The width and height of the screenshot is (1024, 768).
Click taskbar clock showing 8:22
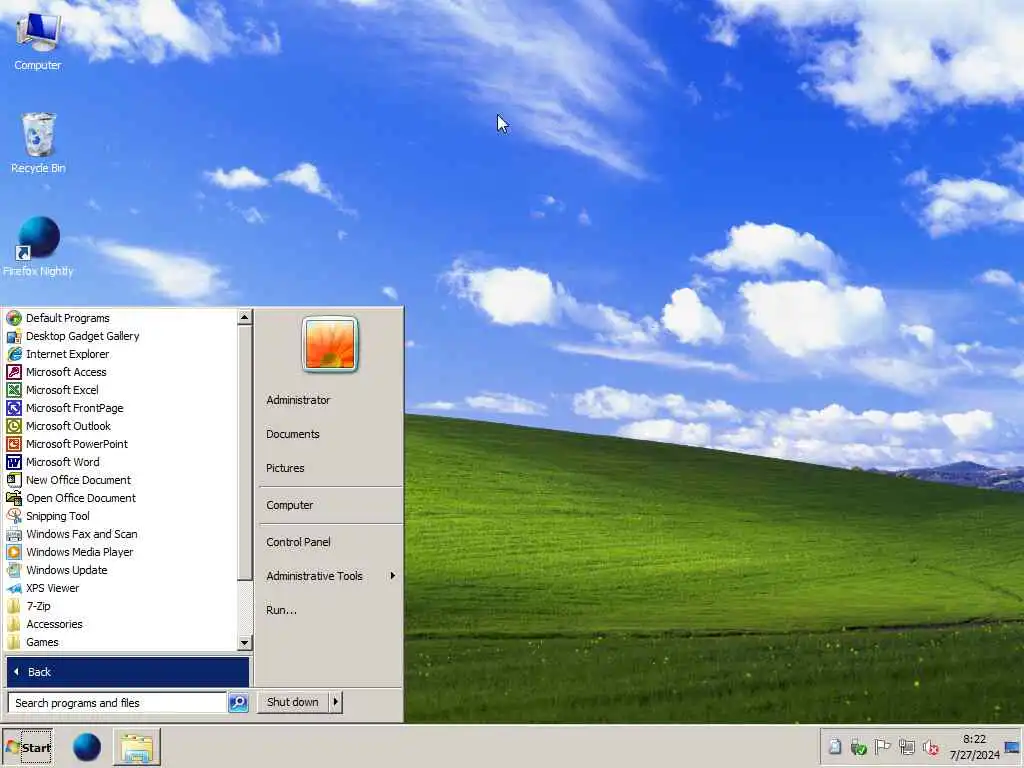tap(974, 747)
